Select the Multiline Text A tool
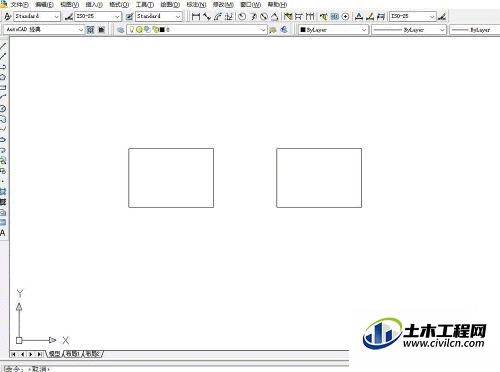This screenshot has height=372, width=500. tap(3, 233)
